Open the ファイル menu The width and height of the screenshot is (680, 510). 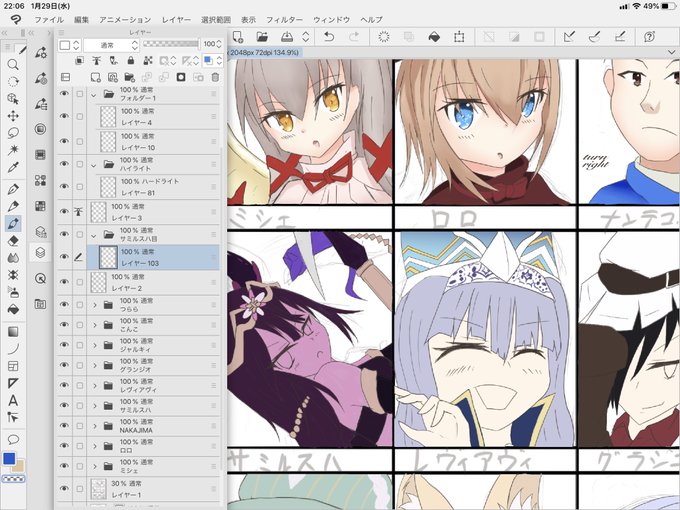tap(49, 20)
